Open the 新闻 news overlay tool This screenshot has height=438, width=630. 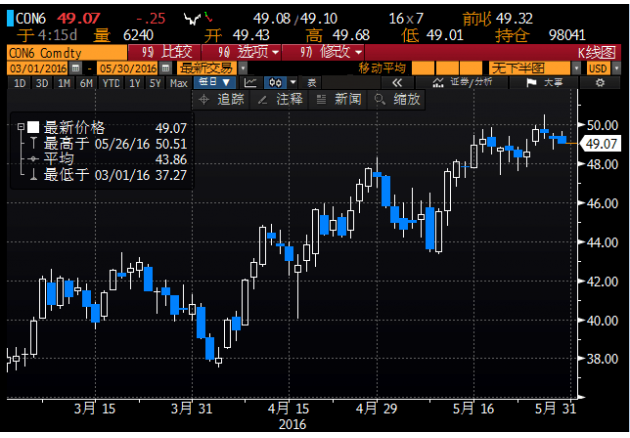[x=339, y=99]
